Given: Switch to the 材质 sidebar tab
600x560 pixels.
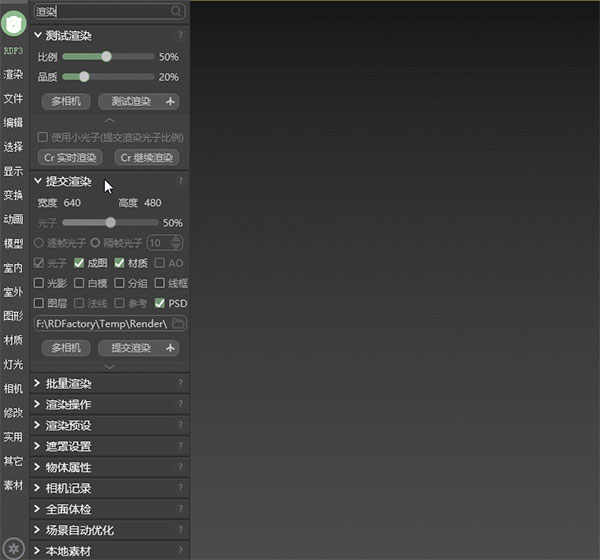Looking at the screenshot, I should point(13,340).
